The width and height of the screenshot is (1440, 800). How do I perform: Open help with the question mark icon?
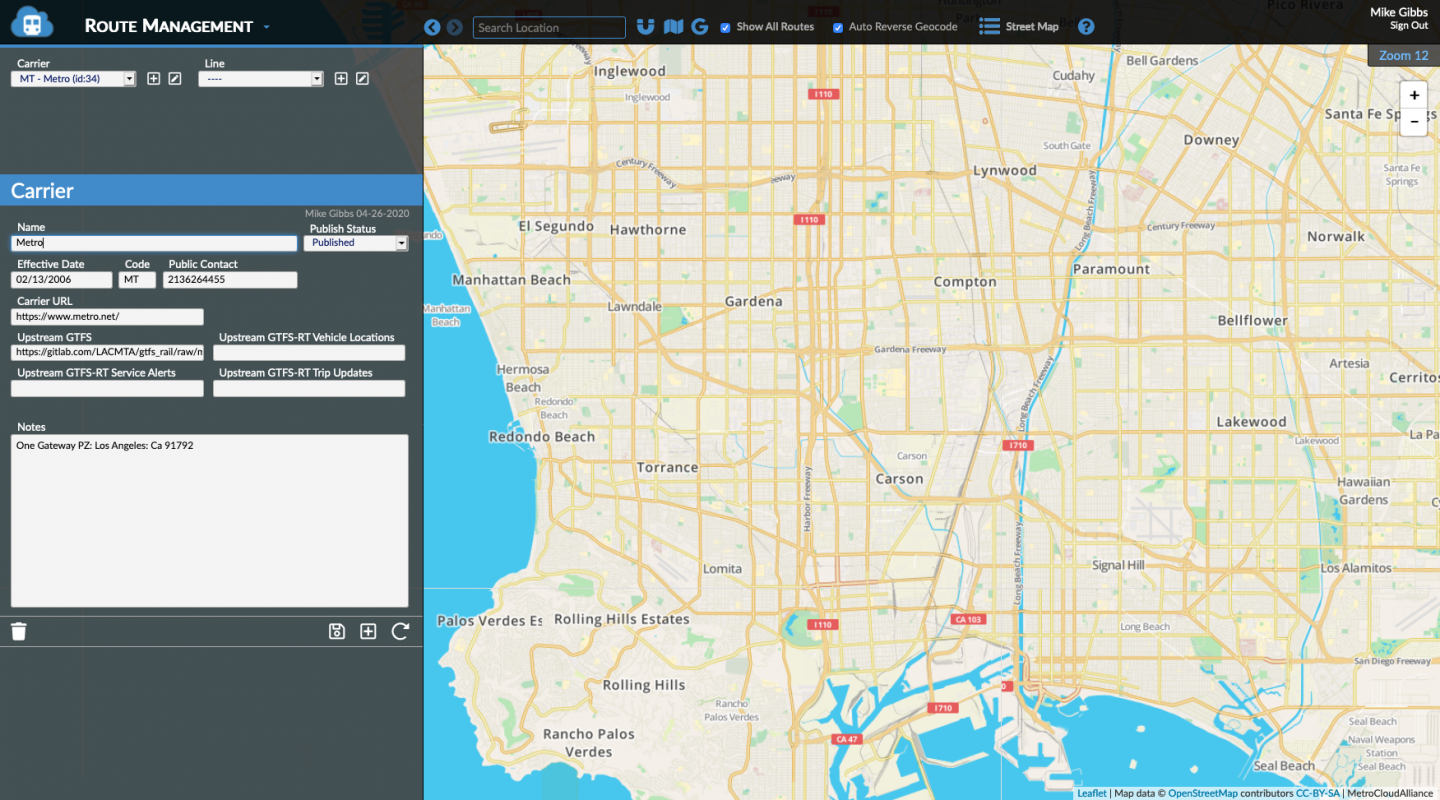point(1086,27)
